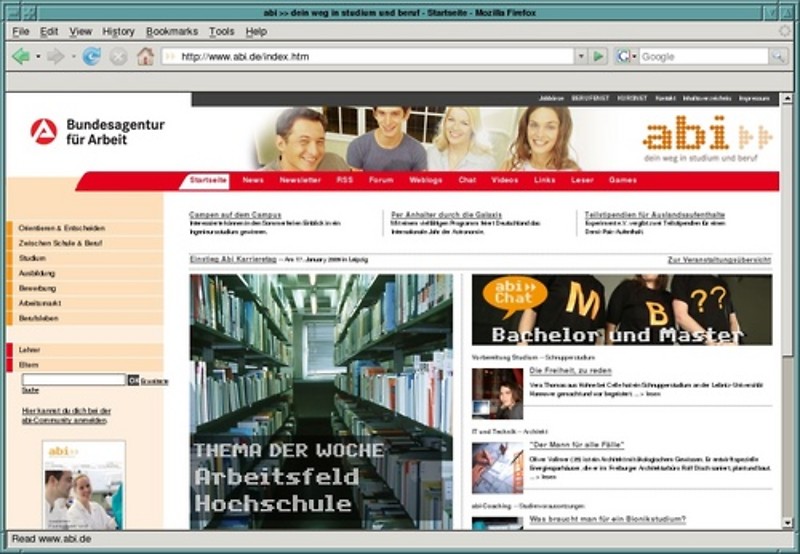800x554 pixels.
Task: Open the File menu
Action: [20, 32]
